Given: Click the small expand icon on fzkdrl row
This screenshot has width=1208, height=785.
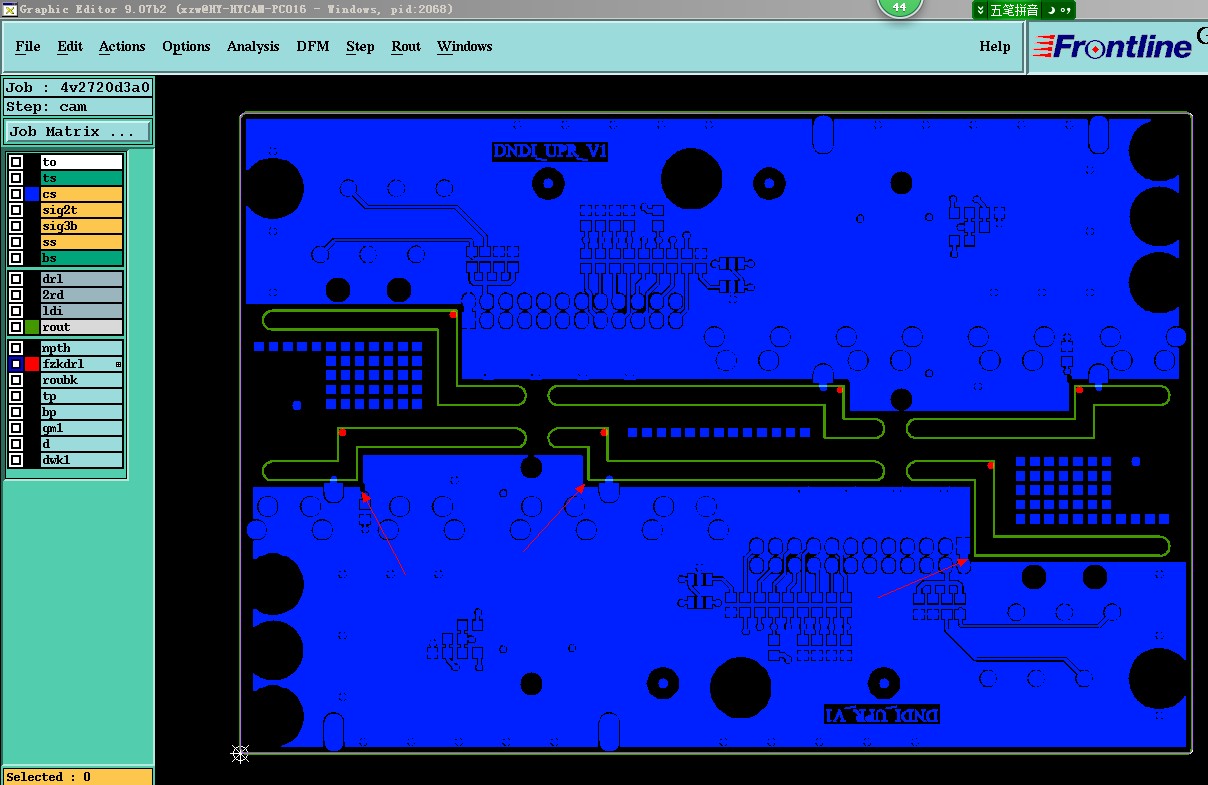Looking at the screenshot, I should 118,364.
